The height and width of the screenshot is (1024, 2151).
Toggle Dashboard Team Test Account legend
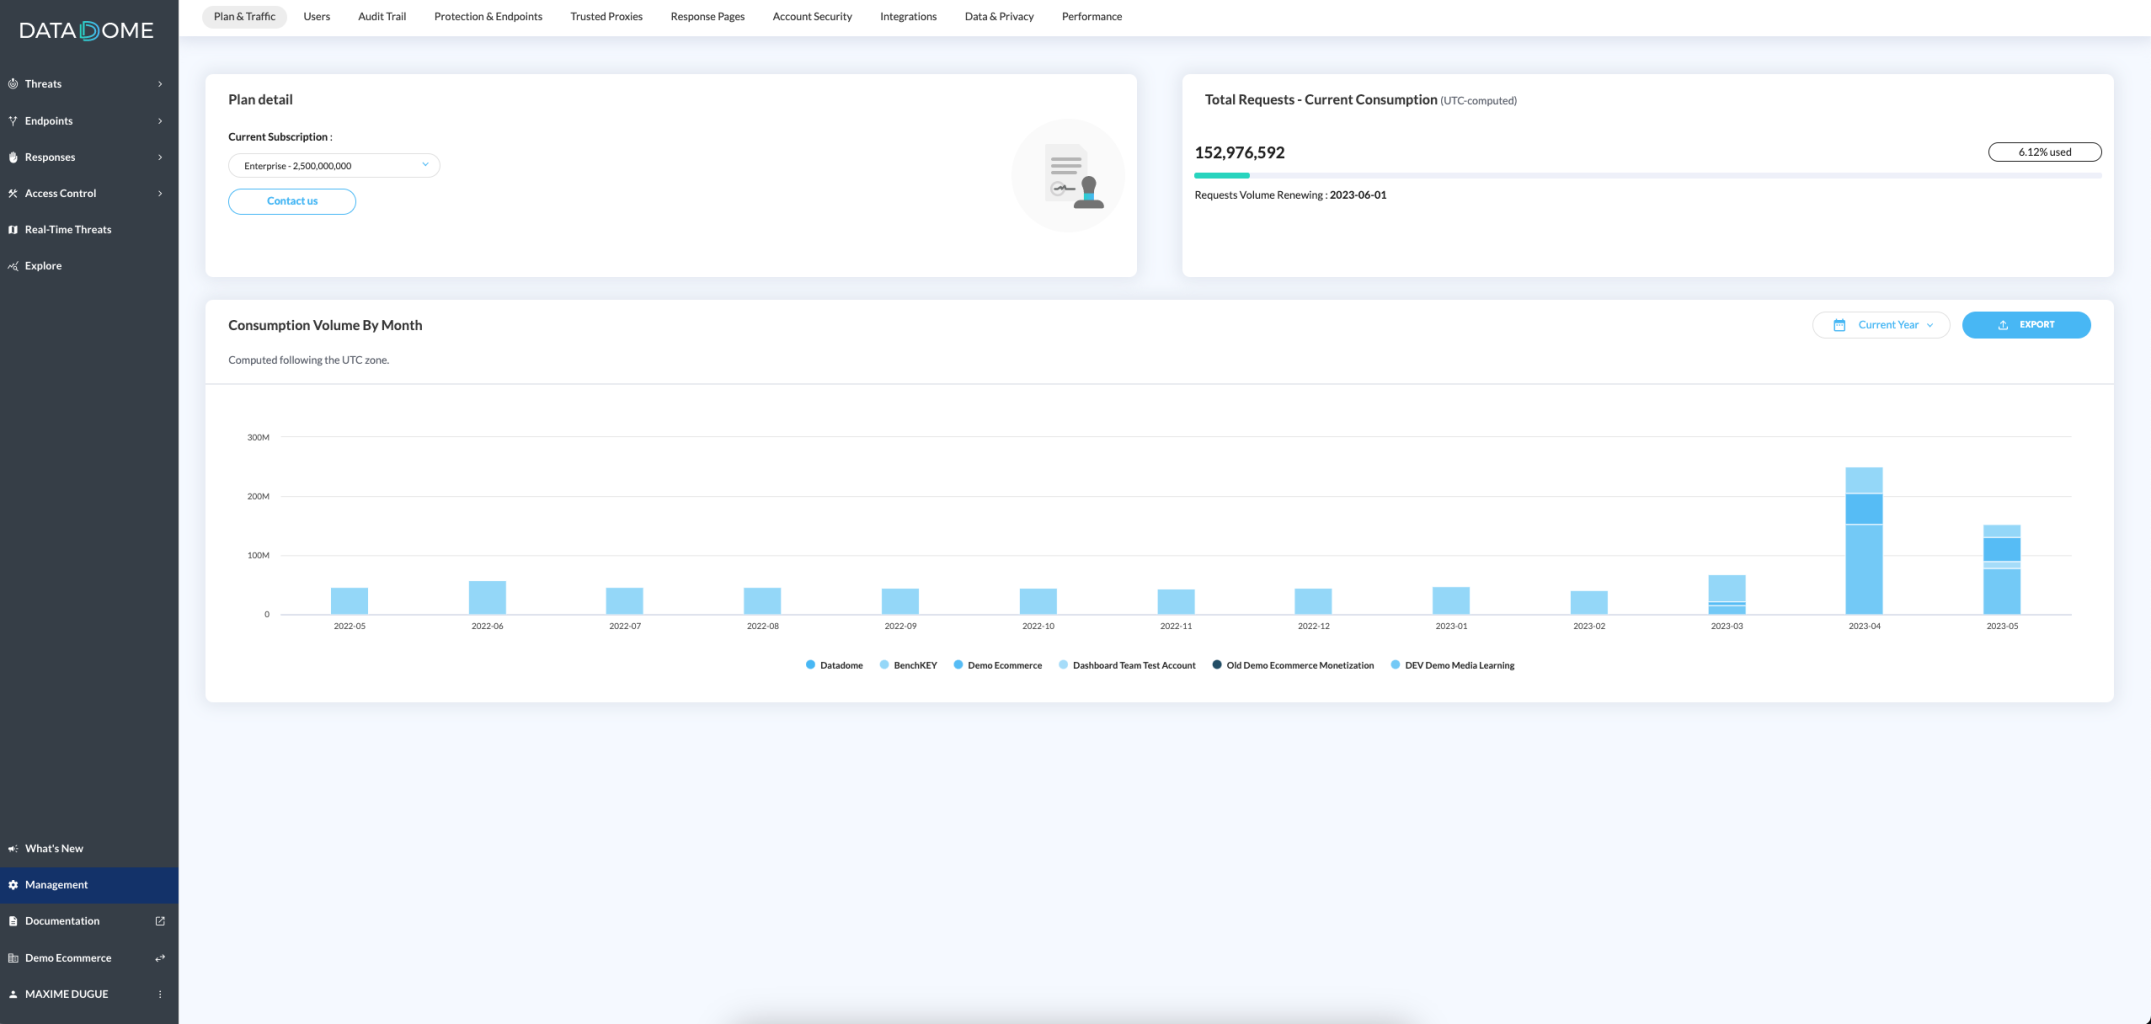point(1127,665)
